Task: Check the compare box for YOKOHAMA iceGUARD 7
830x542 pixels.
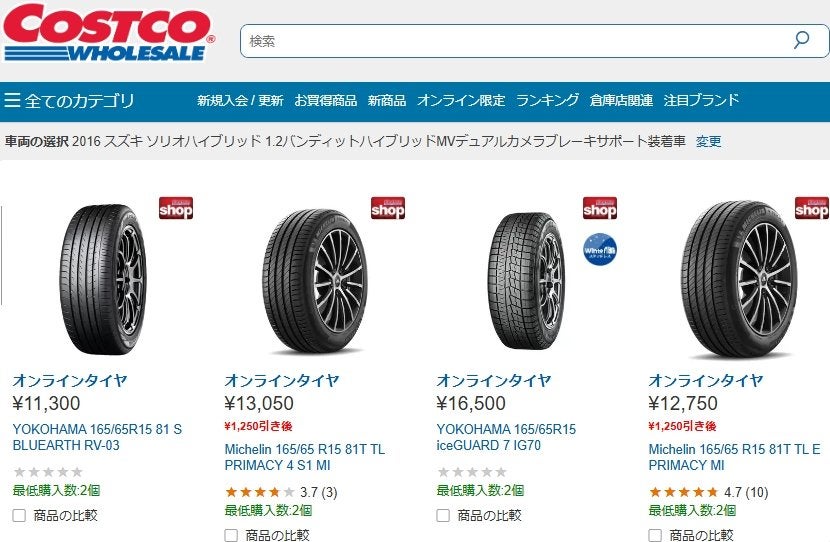Action: click(x=443, y=515)
